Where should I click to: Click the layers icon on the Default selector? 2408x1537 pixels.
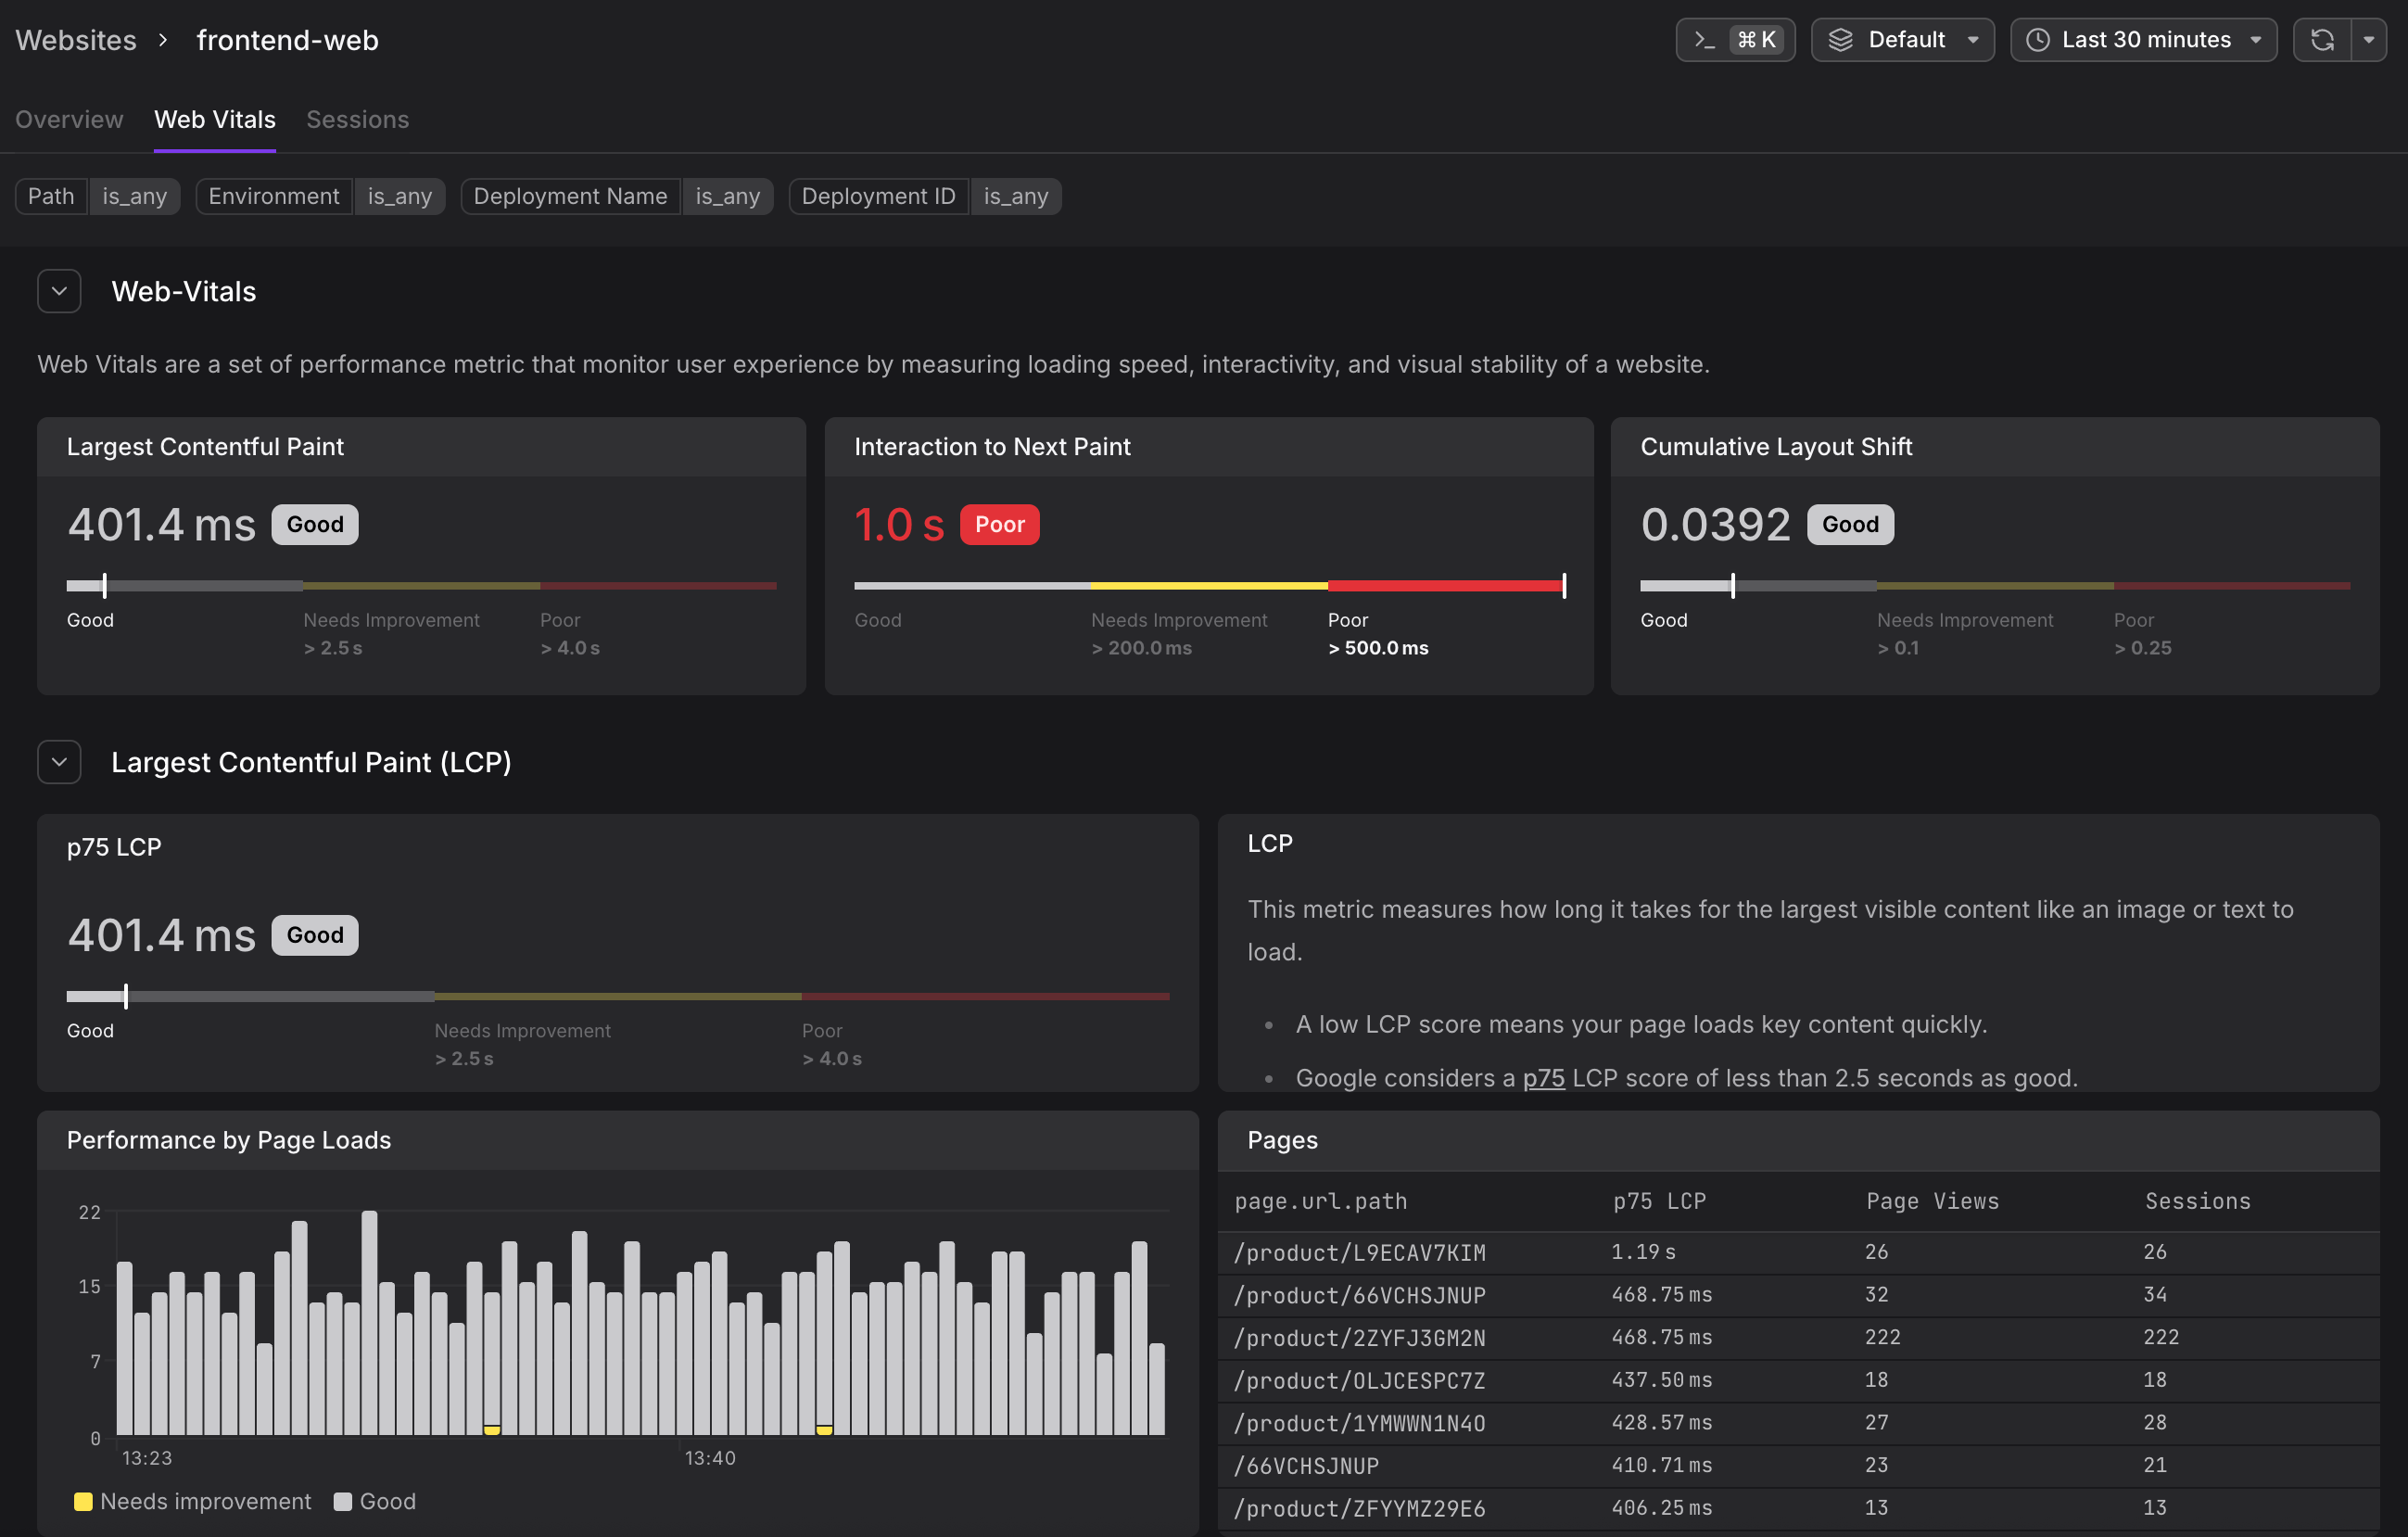[x=1843, y=40]
